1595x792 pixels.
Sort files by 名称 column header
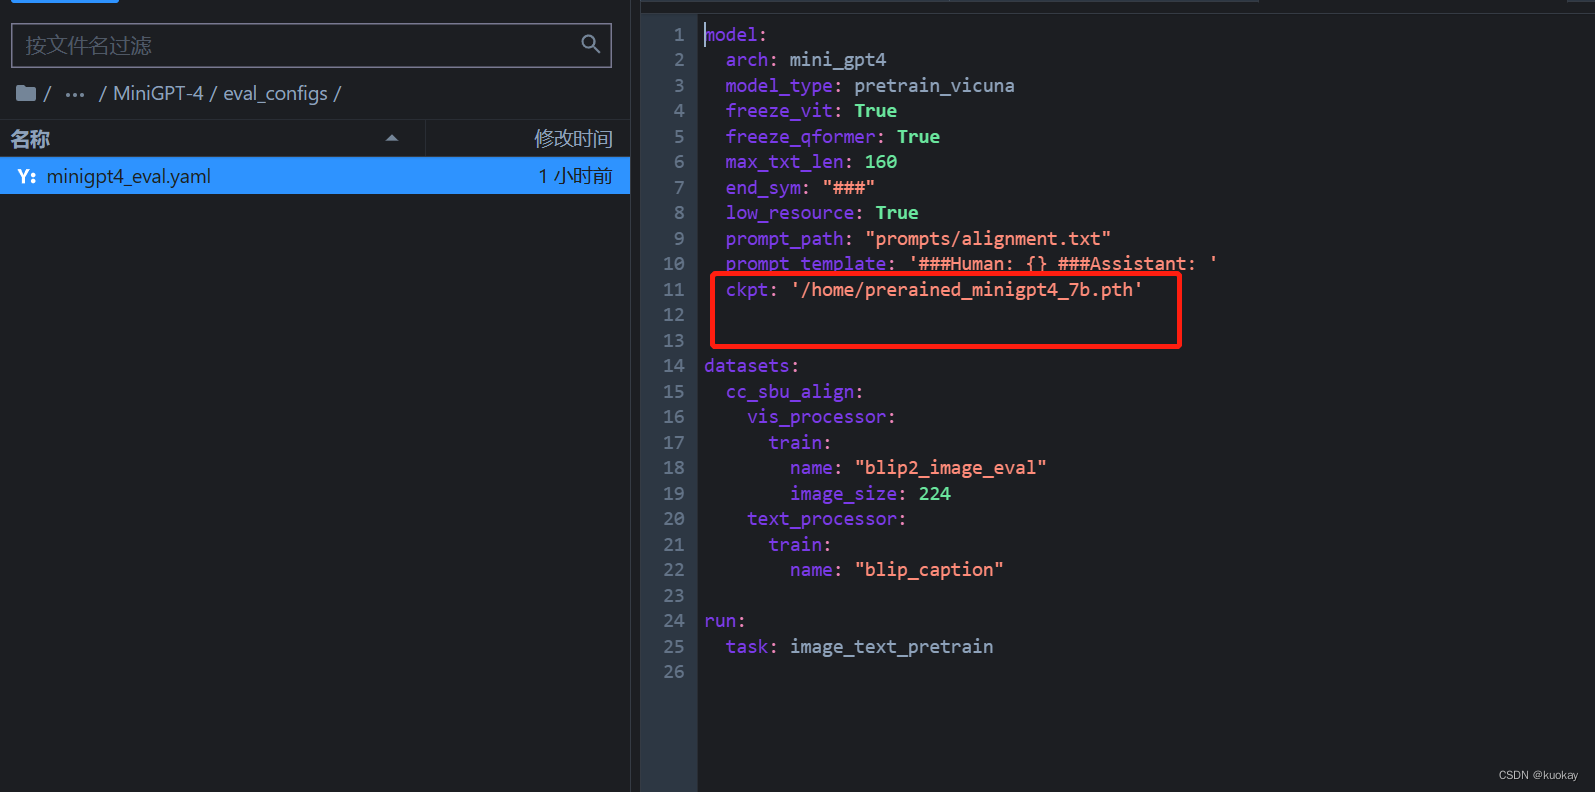tap(30, 139)
